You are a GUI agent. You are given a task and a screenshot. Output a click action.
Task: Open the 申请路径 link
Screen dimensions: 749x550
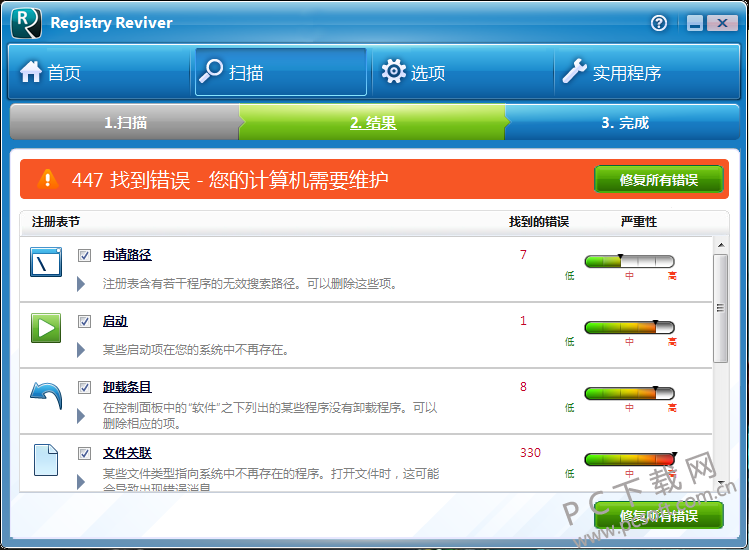127,255
